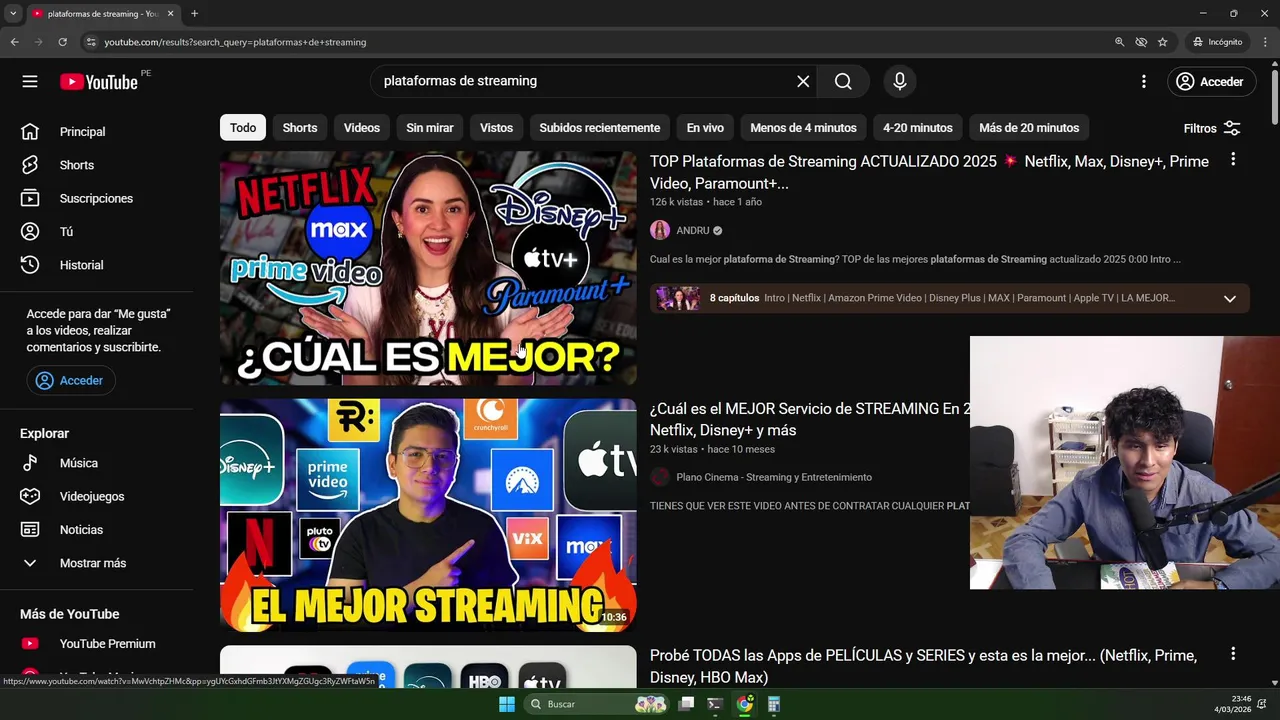View site information icon in address bar
This screenshot has height=720, width=1280.
pyautogui.click(x=90, y=42)
